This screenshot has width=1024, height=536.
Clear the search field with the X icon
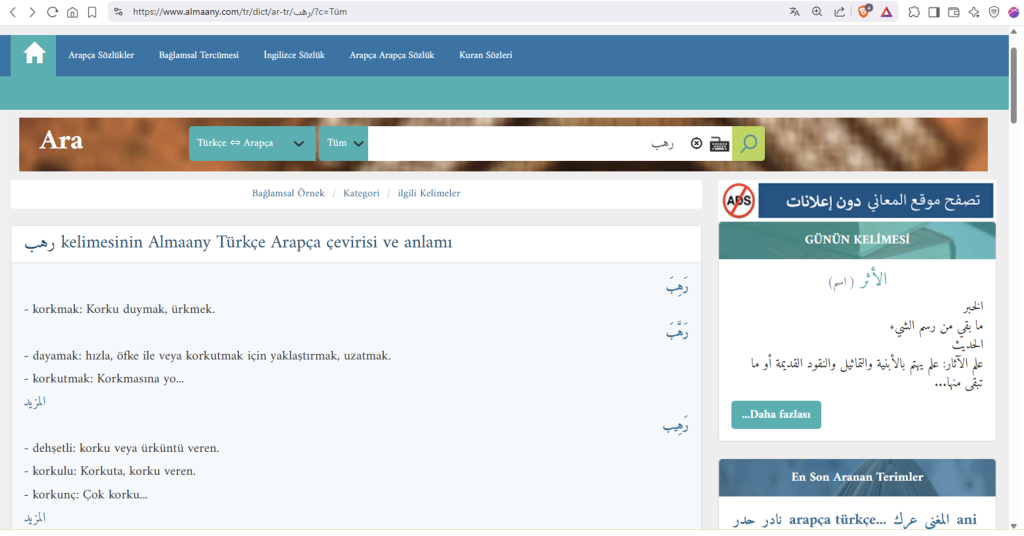pos(696,144)
